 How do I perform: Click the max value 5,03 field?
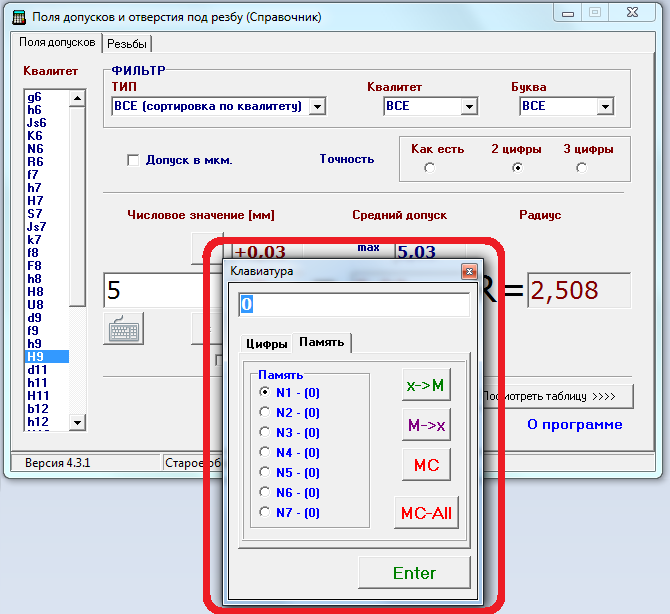point(431,252)
